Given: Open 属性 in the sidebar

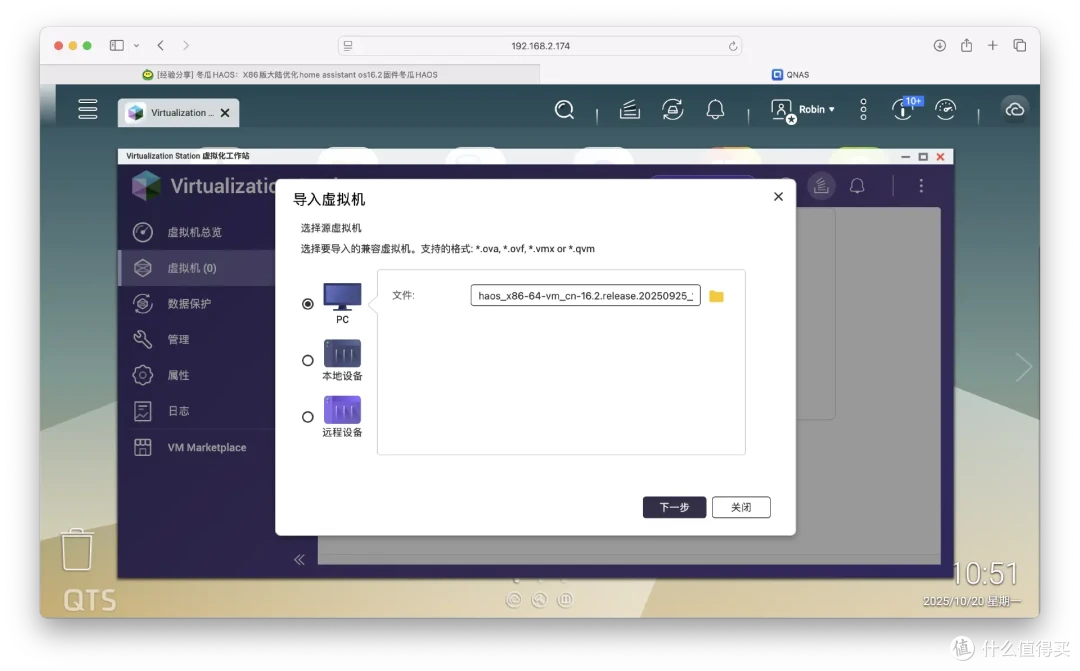Looking at the screenshot, I should pyautogui.click(x=197, y=375).
